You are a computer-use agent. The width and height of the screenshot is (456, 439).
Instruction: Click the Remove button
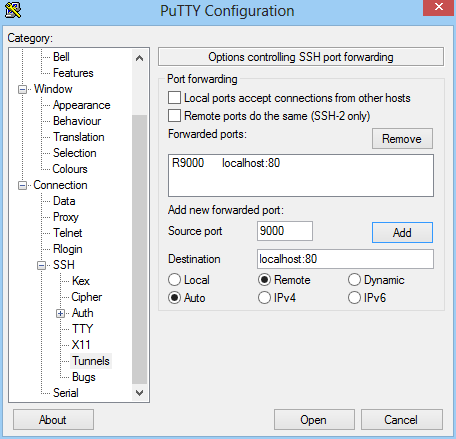tap(402, 139)
